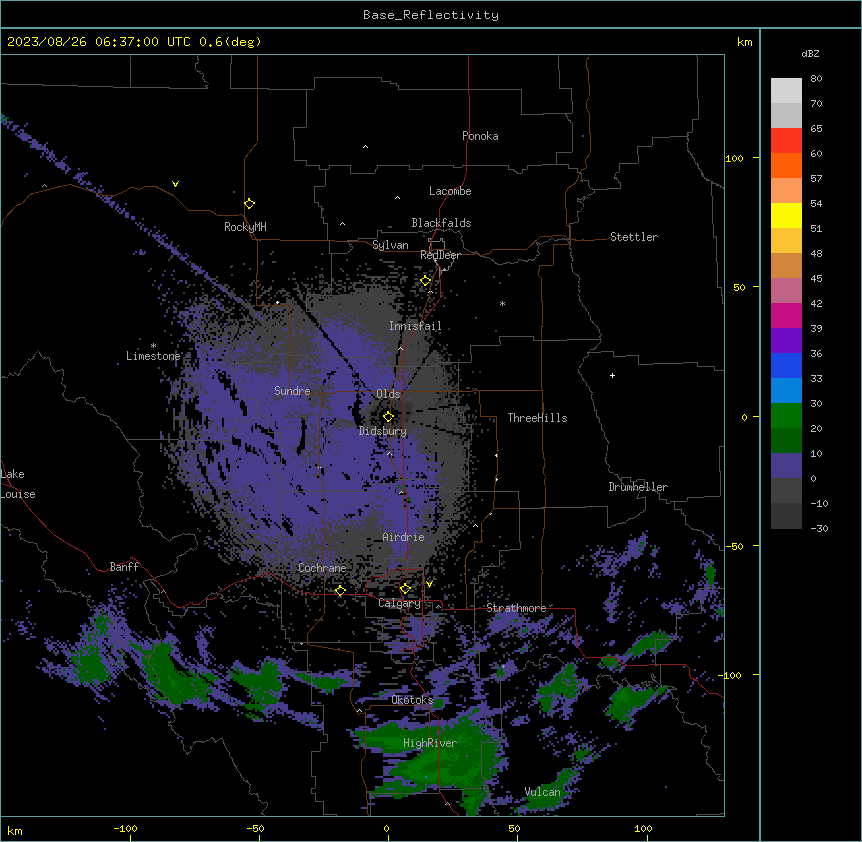The width and height of the screenshot is (862, 842).
Task: Pick the magenta 42-39 dBZ legend swatch
Action: pyautogui.click(x=786, y=315)
